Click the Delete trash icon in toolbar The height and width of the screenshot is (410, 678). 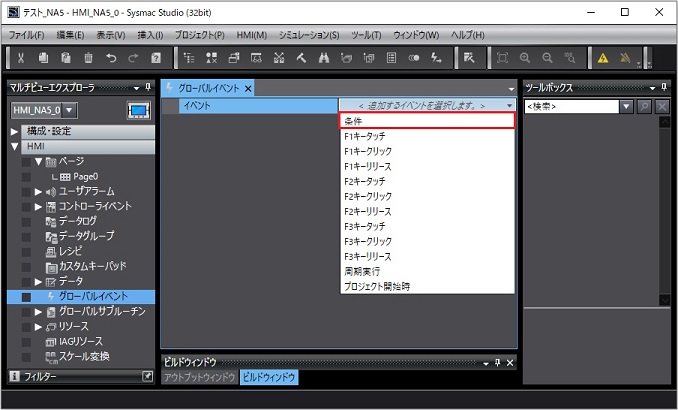coord(89,59)
